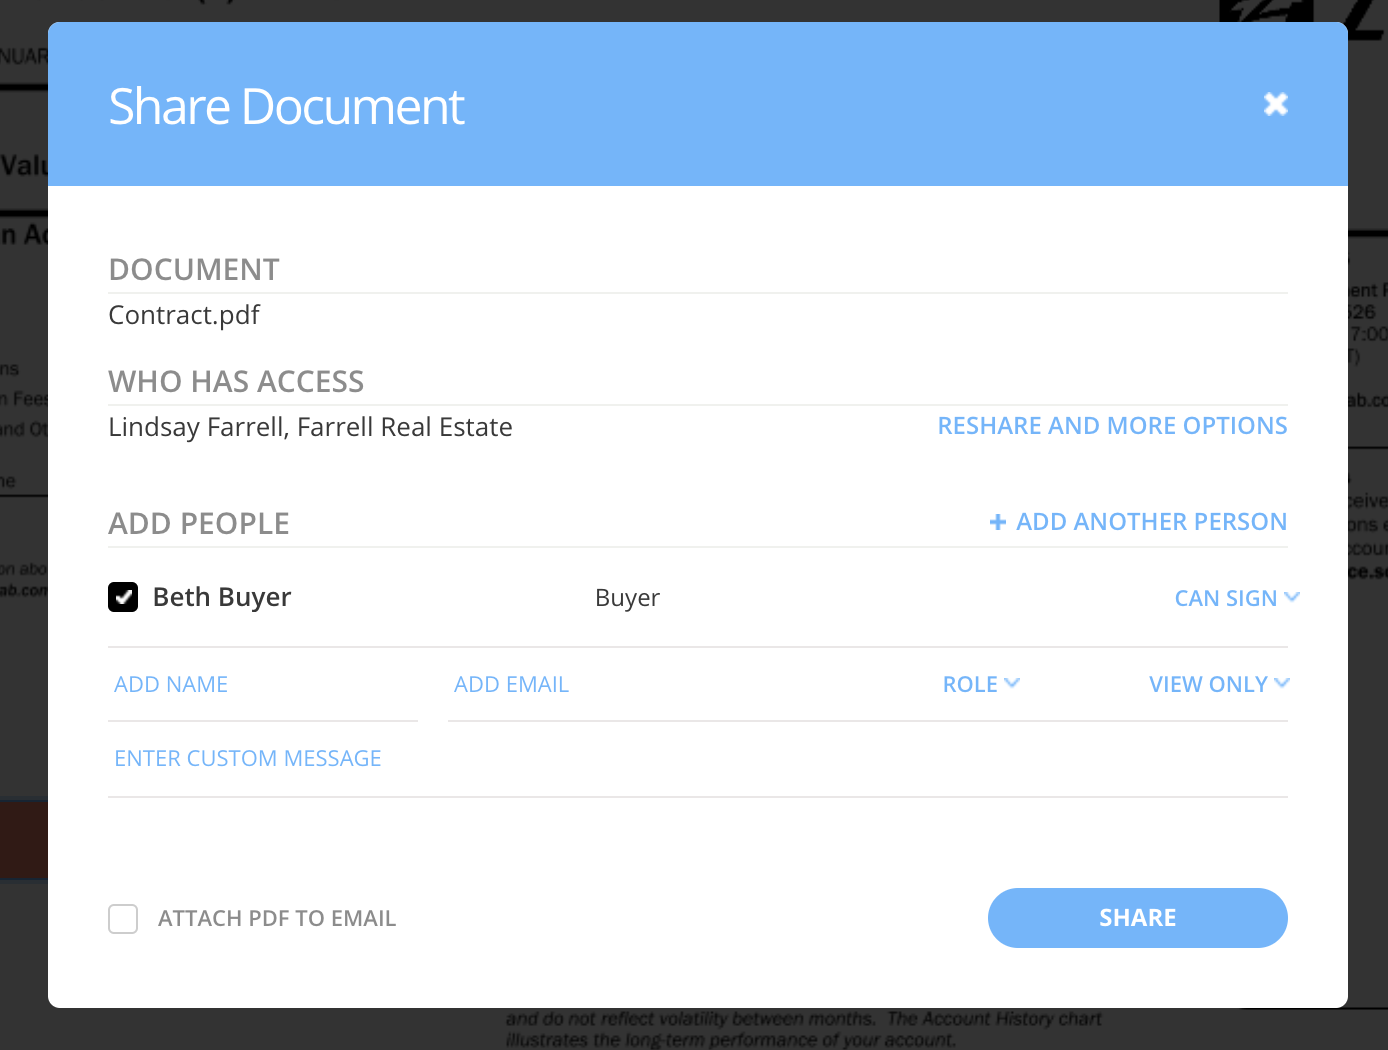The height and width of the screenshot is (1050, 1388).
Task: Click the Contract.pdf document name
Action: tap(184, 315)
